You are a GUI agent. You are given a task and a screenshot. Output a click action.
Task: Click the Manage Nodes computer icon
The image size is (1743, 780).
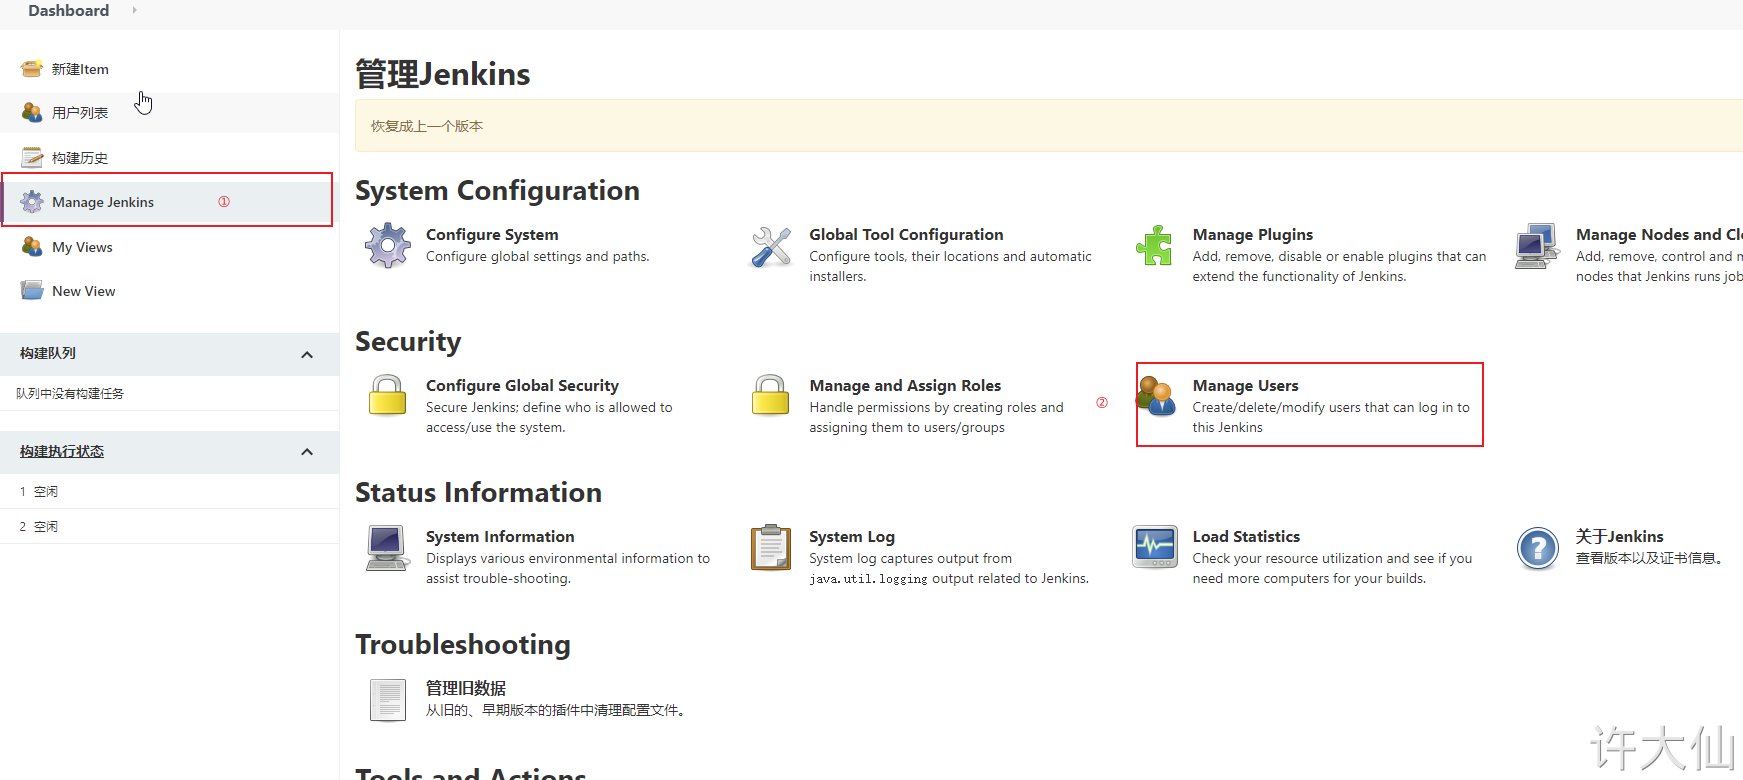tap(1537, 246)
